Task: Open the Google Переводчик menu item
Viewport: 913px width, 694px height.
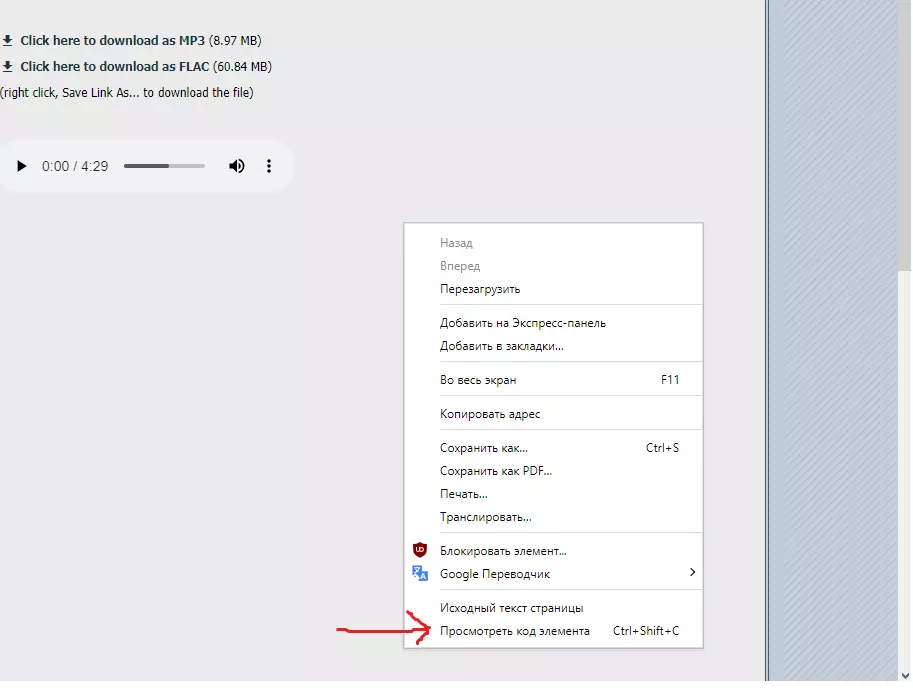Action: (553, 574)
